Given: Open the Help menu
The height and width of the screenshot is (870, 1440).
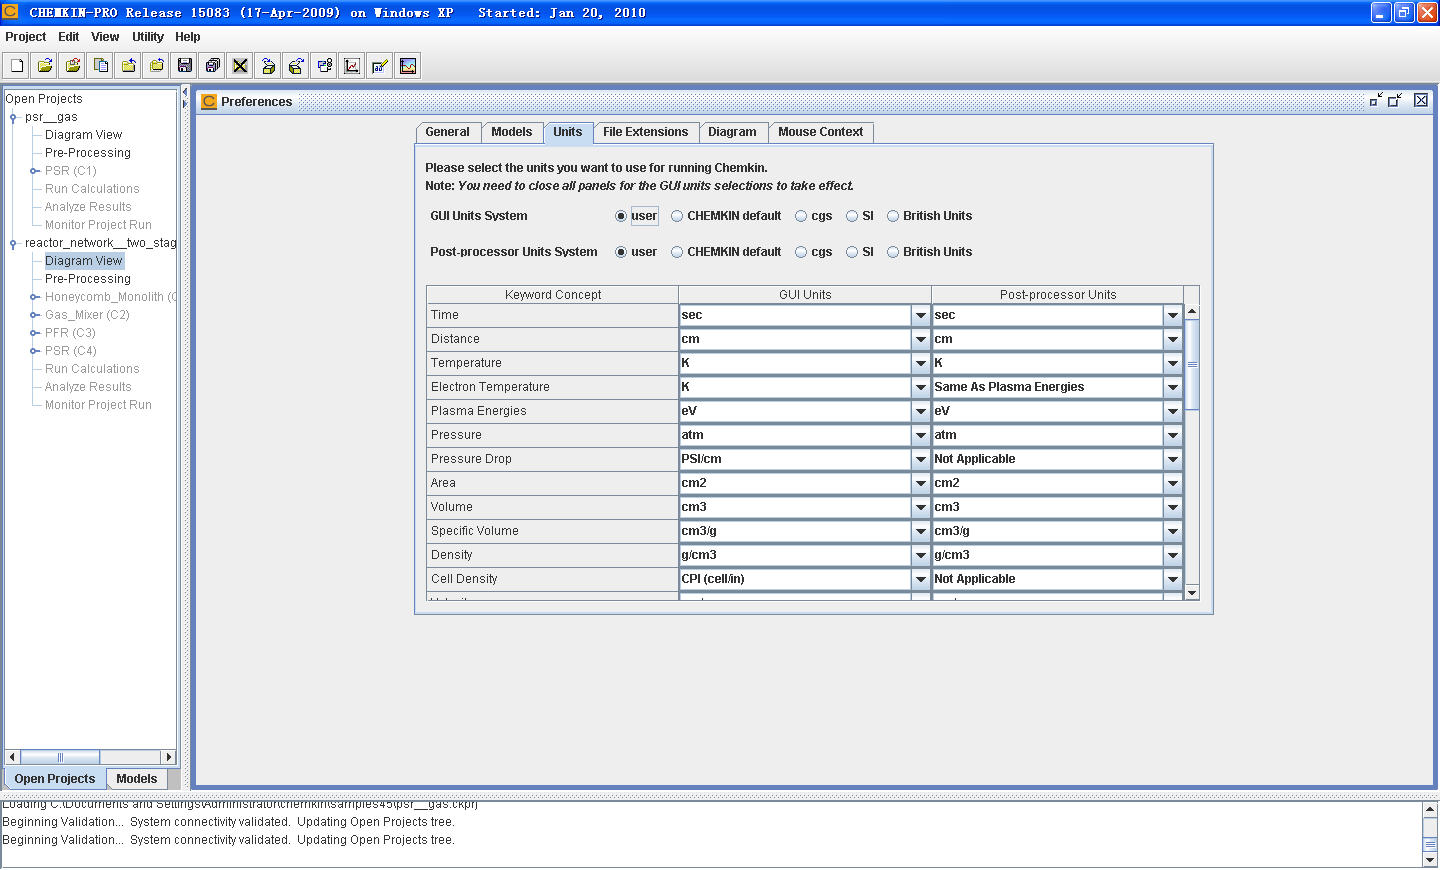Looking at the screenshot, I should [x=188, y=37].
